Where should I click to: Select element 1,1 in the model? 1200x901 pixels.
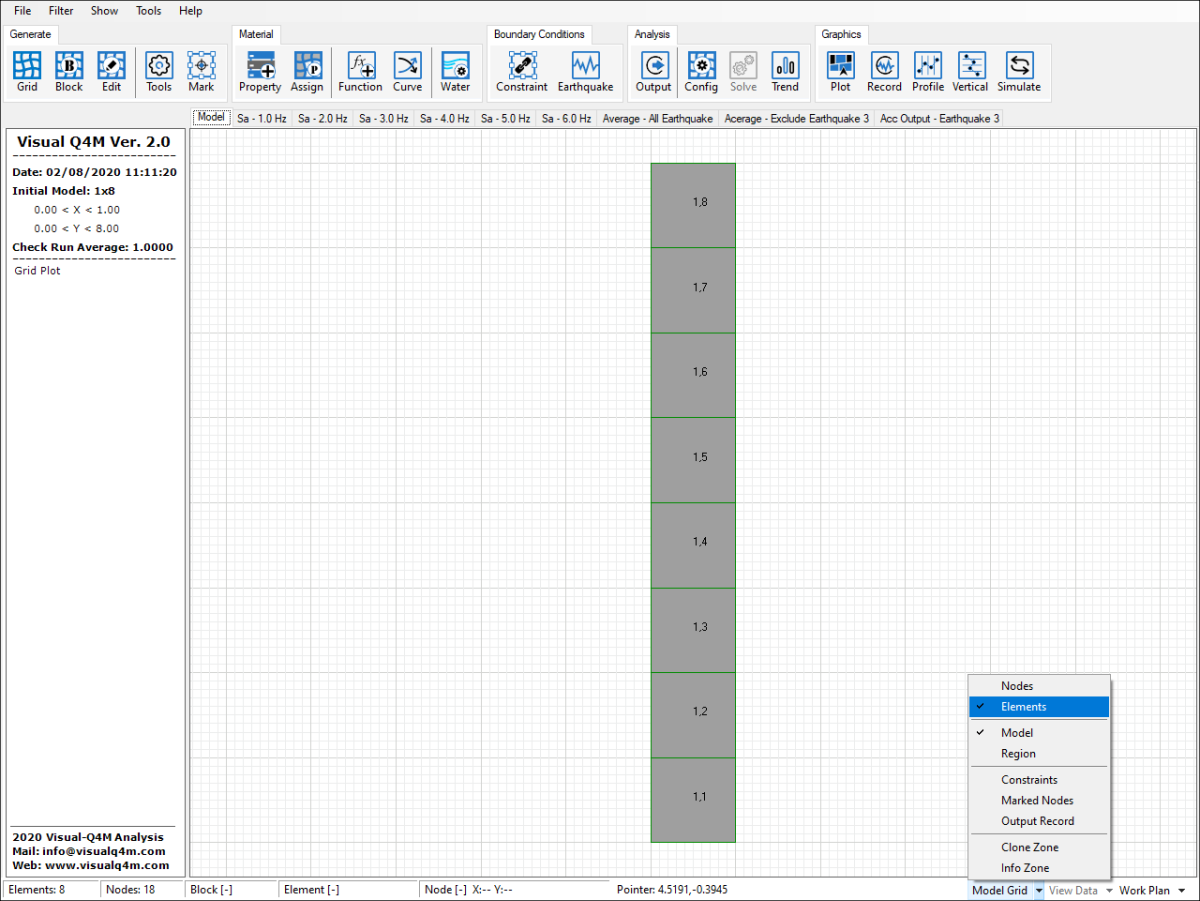[693, 800]
